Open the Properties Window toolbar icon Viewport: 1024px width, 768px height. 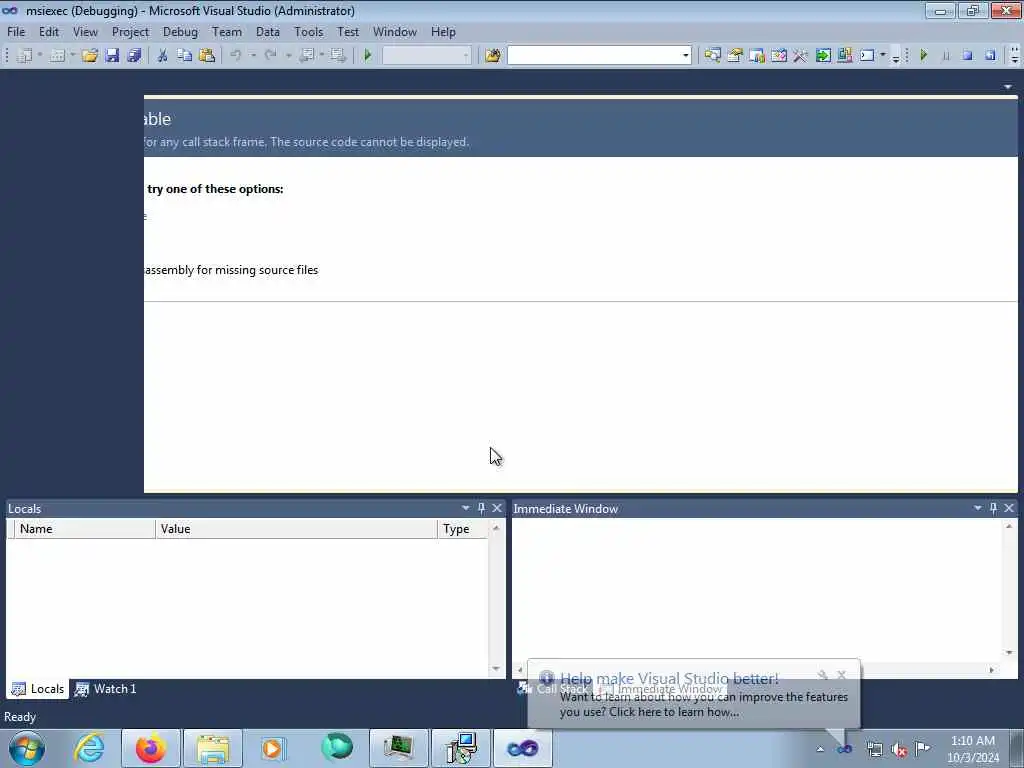[735, 56]
